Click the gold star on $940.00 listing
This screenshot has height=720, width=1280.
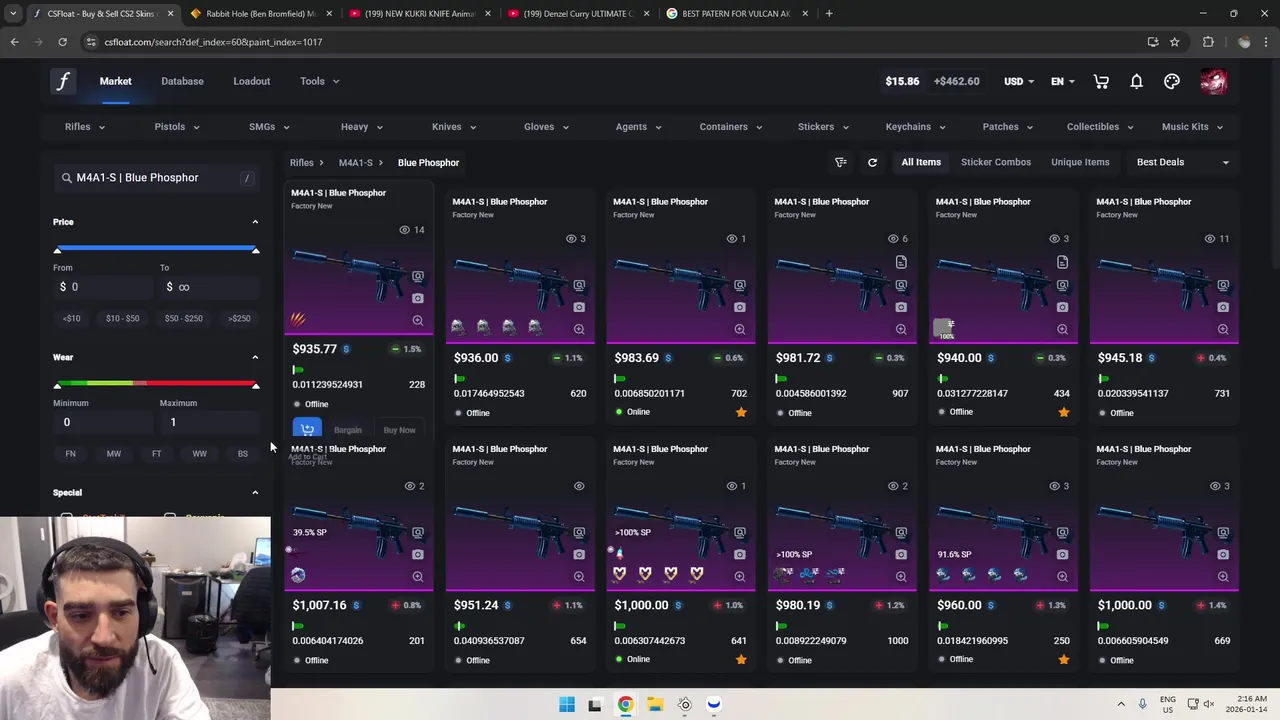(x=1063, y=412)
